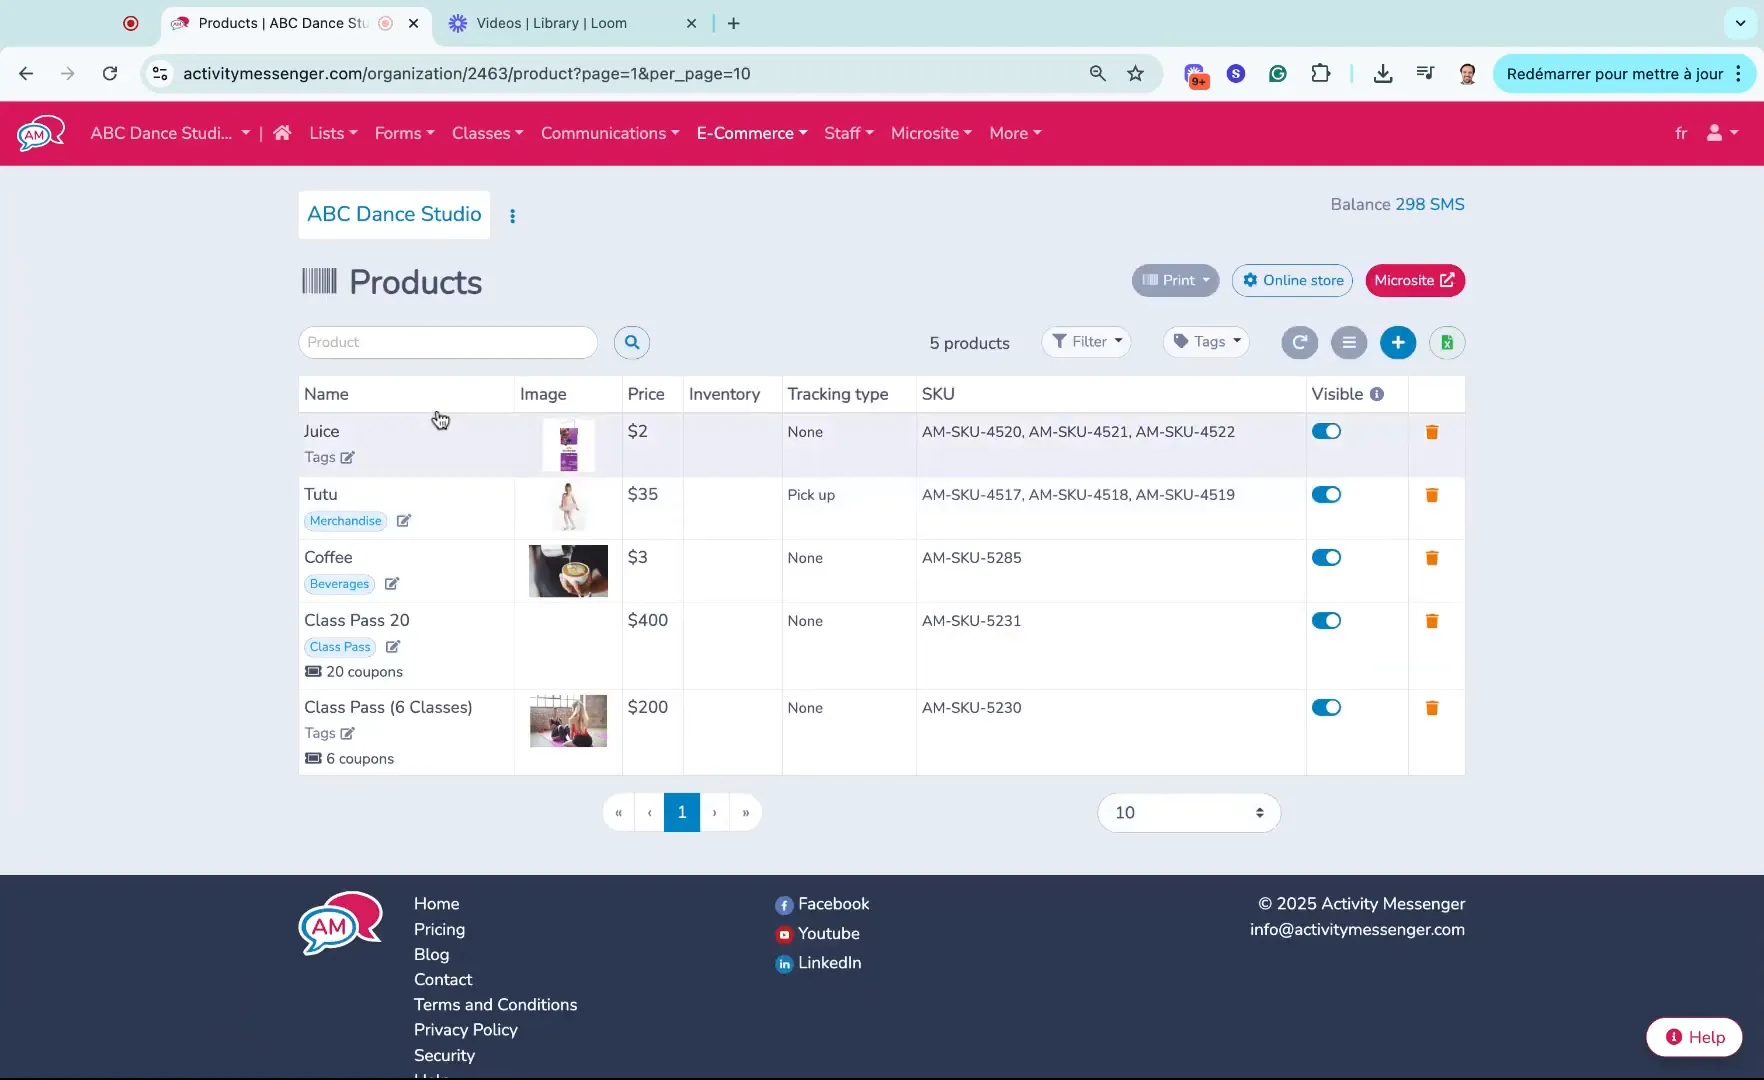
Task: Switch off Class Pass 20 visibility toggle
Action: pyautogui.click(x=1326, y=621)
